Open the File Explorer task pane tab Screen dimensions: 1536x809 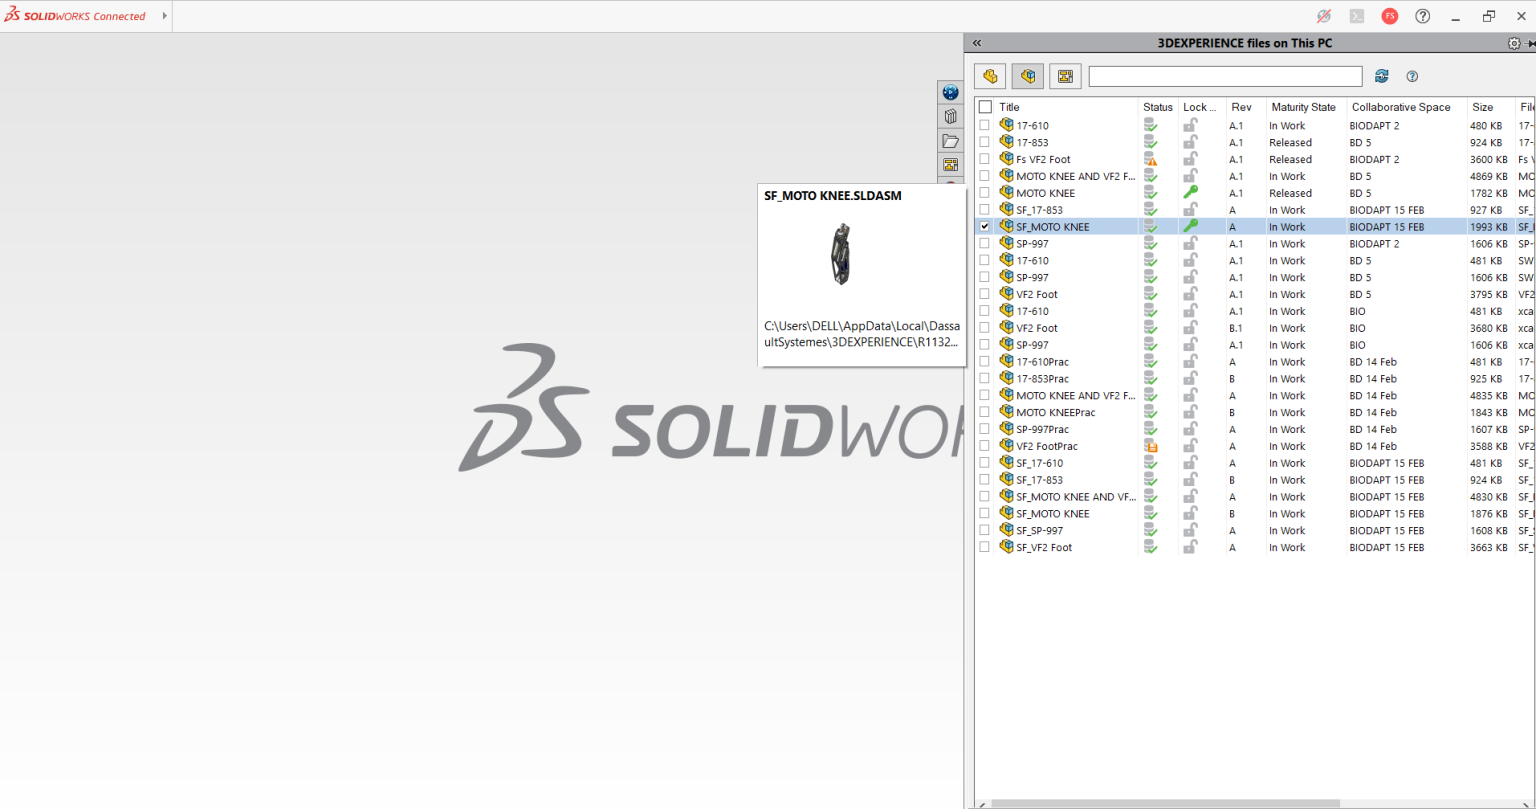click(950, 140)
